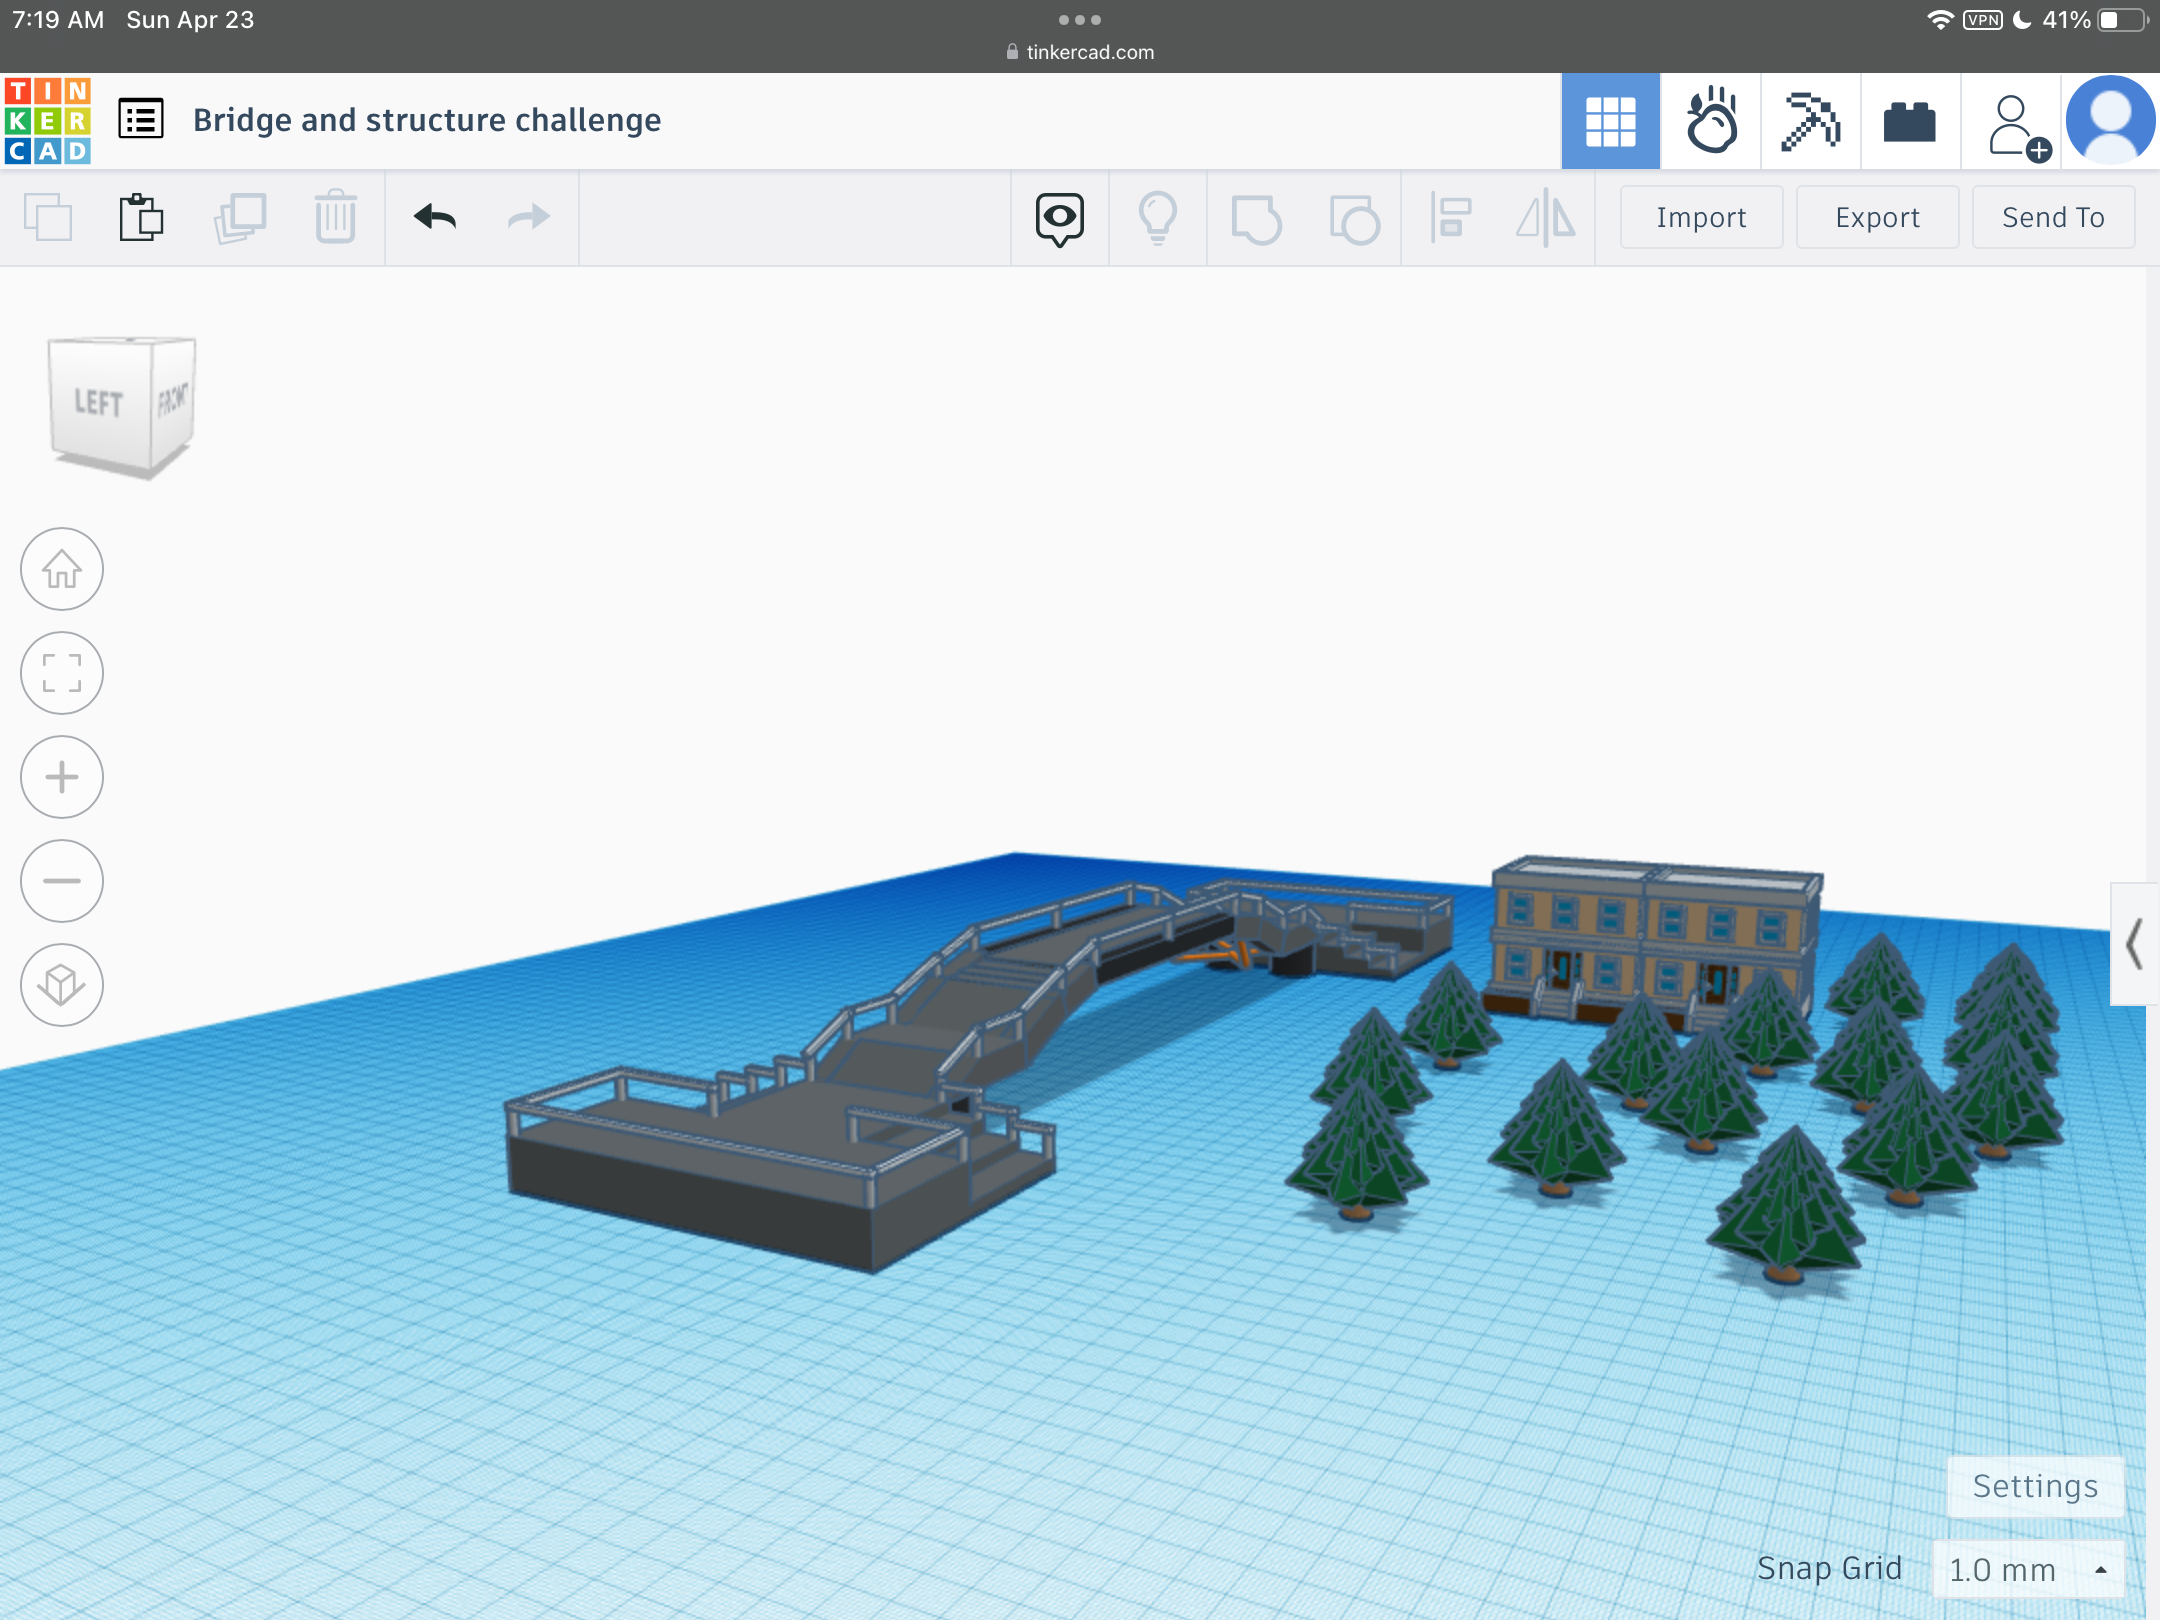Click the design title Bridge and structure challenge
Image resolution: width=2160 pixels, height=1620 pixels.
(x=427, y=120)
